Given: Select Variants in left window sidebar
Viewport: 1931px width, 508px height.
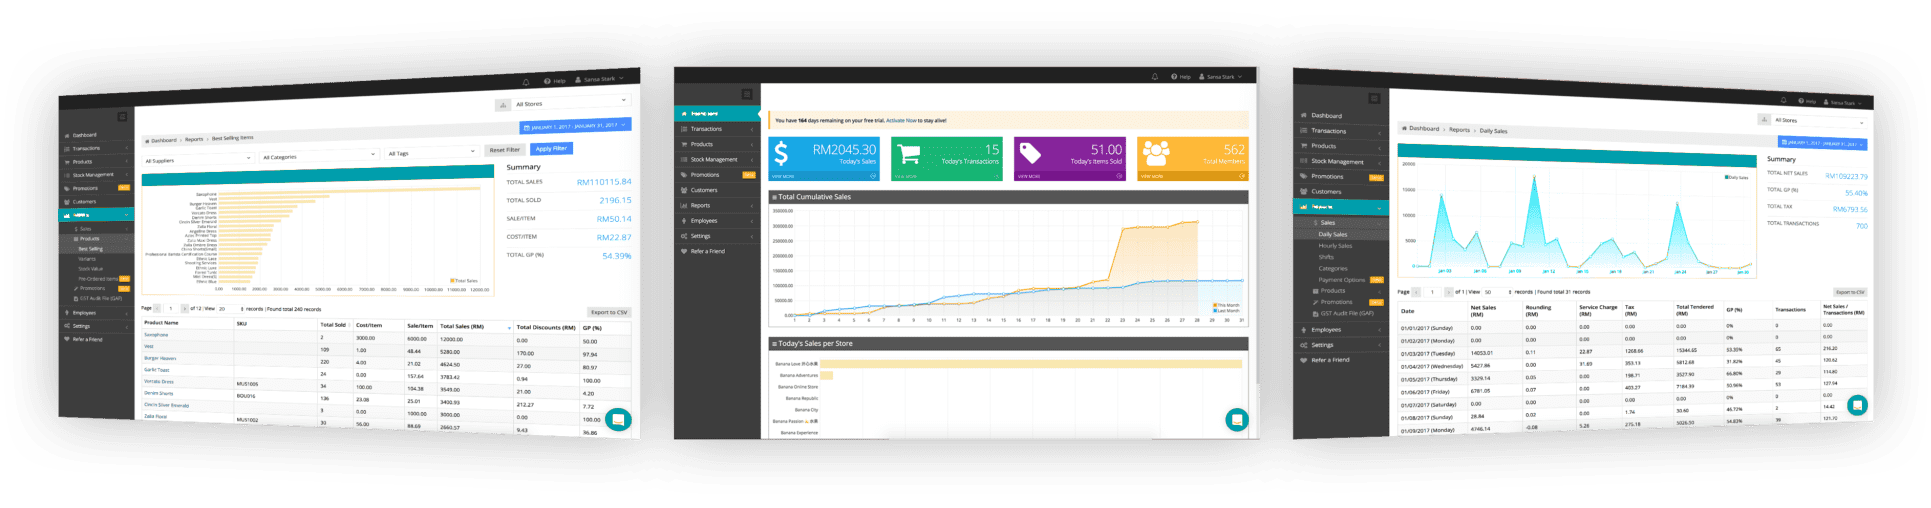Looking at the screenshot, I should 89,258.
